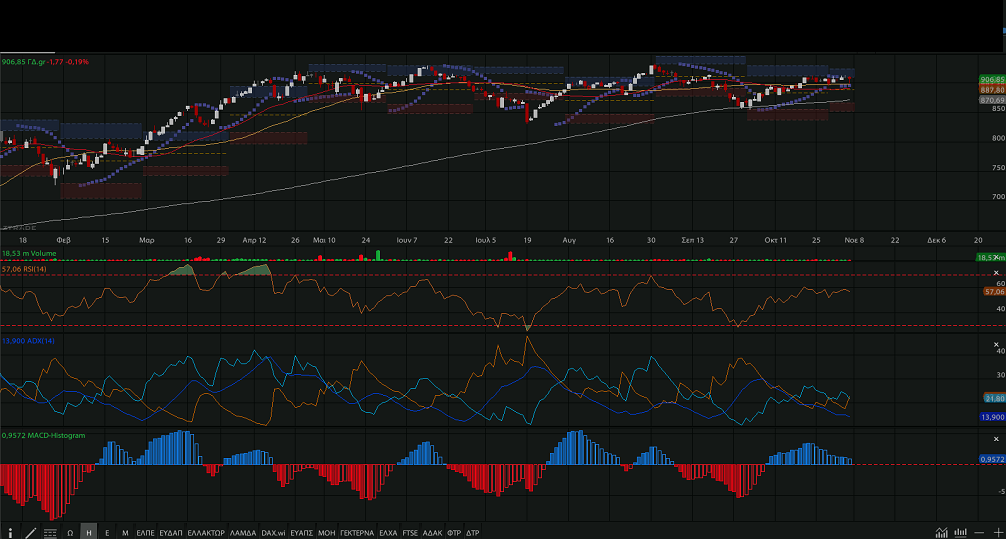The height and width of the screenshot is (539, 1006).
Task: Load the FTSE symbol chart
Action: coord(410,532)
